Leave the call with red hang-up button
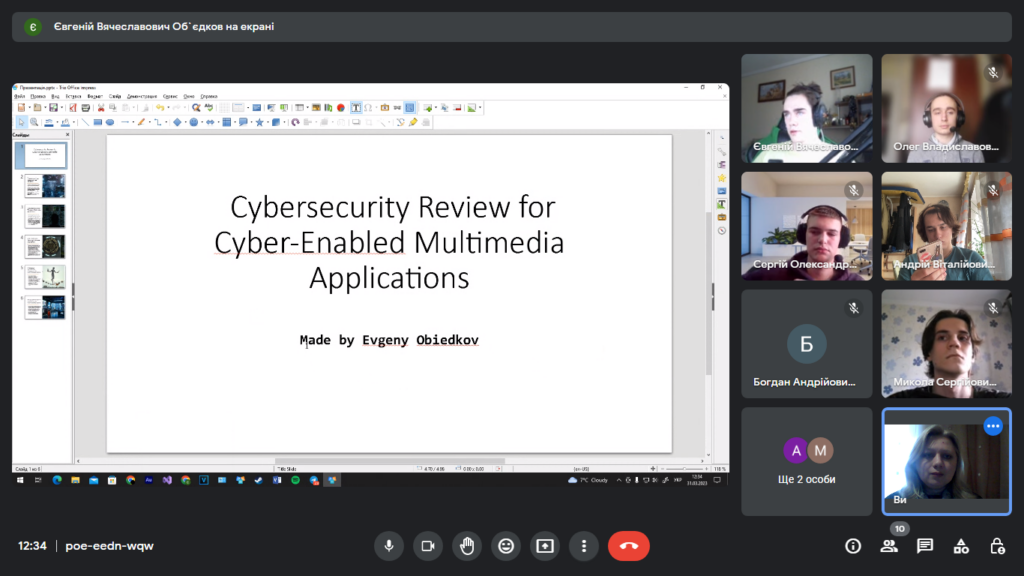 tap(629, 546)
